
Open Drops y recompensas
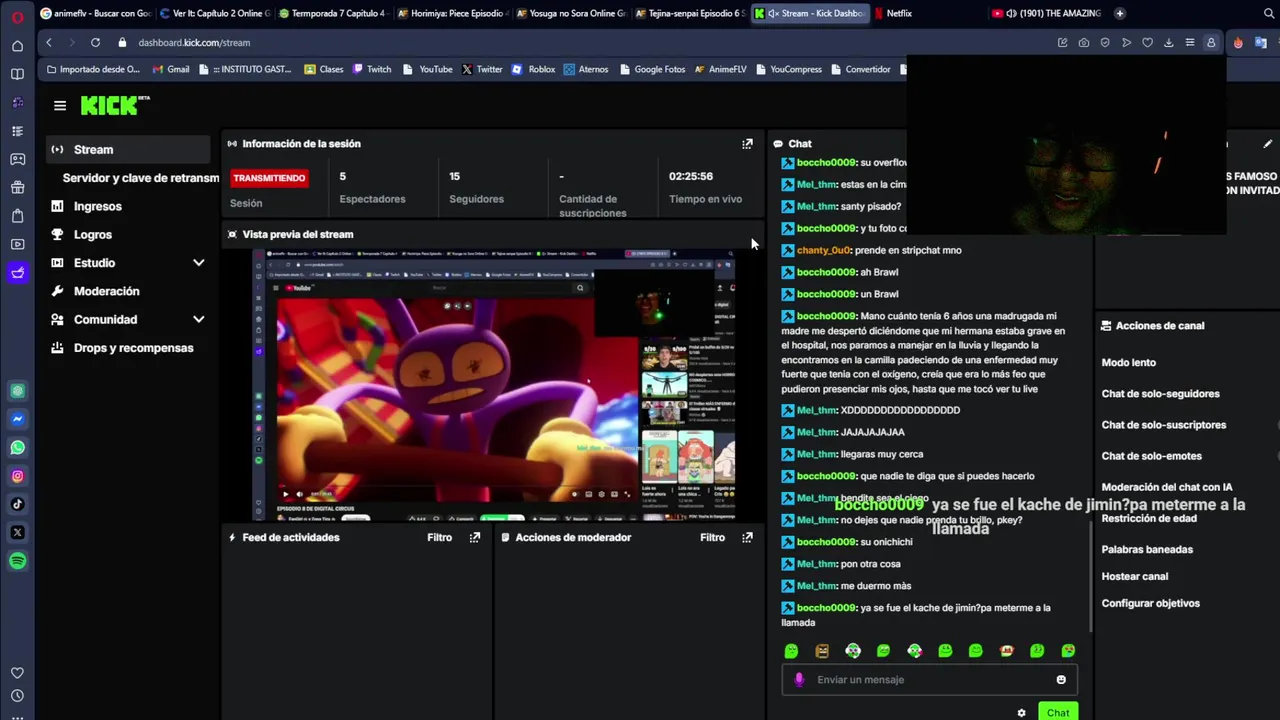pos(133,348)
